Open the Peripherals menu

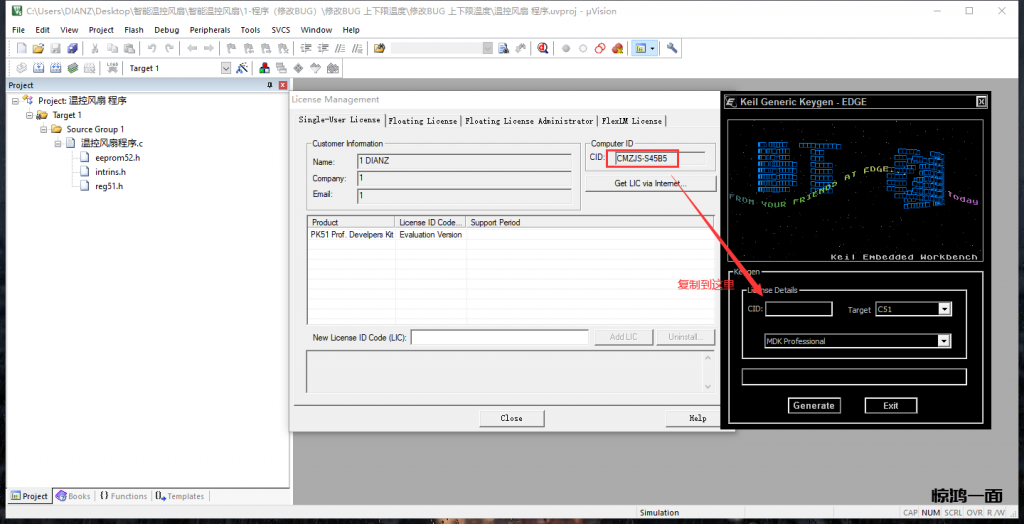pos(209,30)
